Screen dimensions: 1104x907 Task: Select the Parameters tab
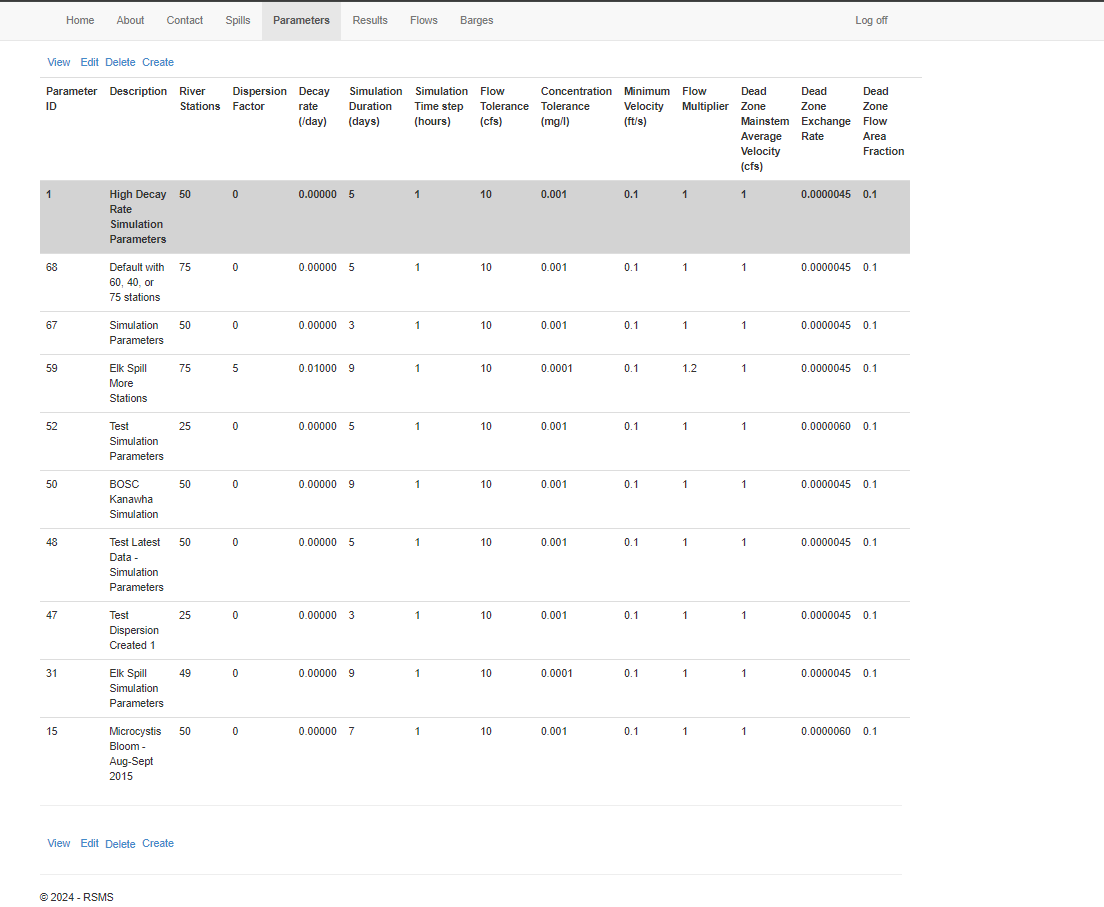pos(301,20)
